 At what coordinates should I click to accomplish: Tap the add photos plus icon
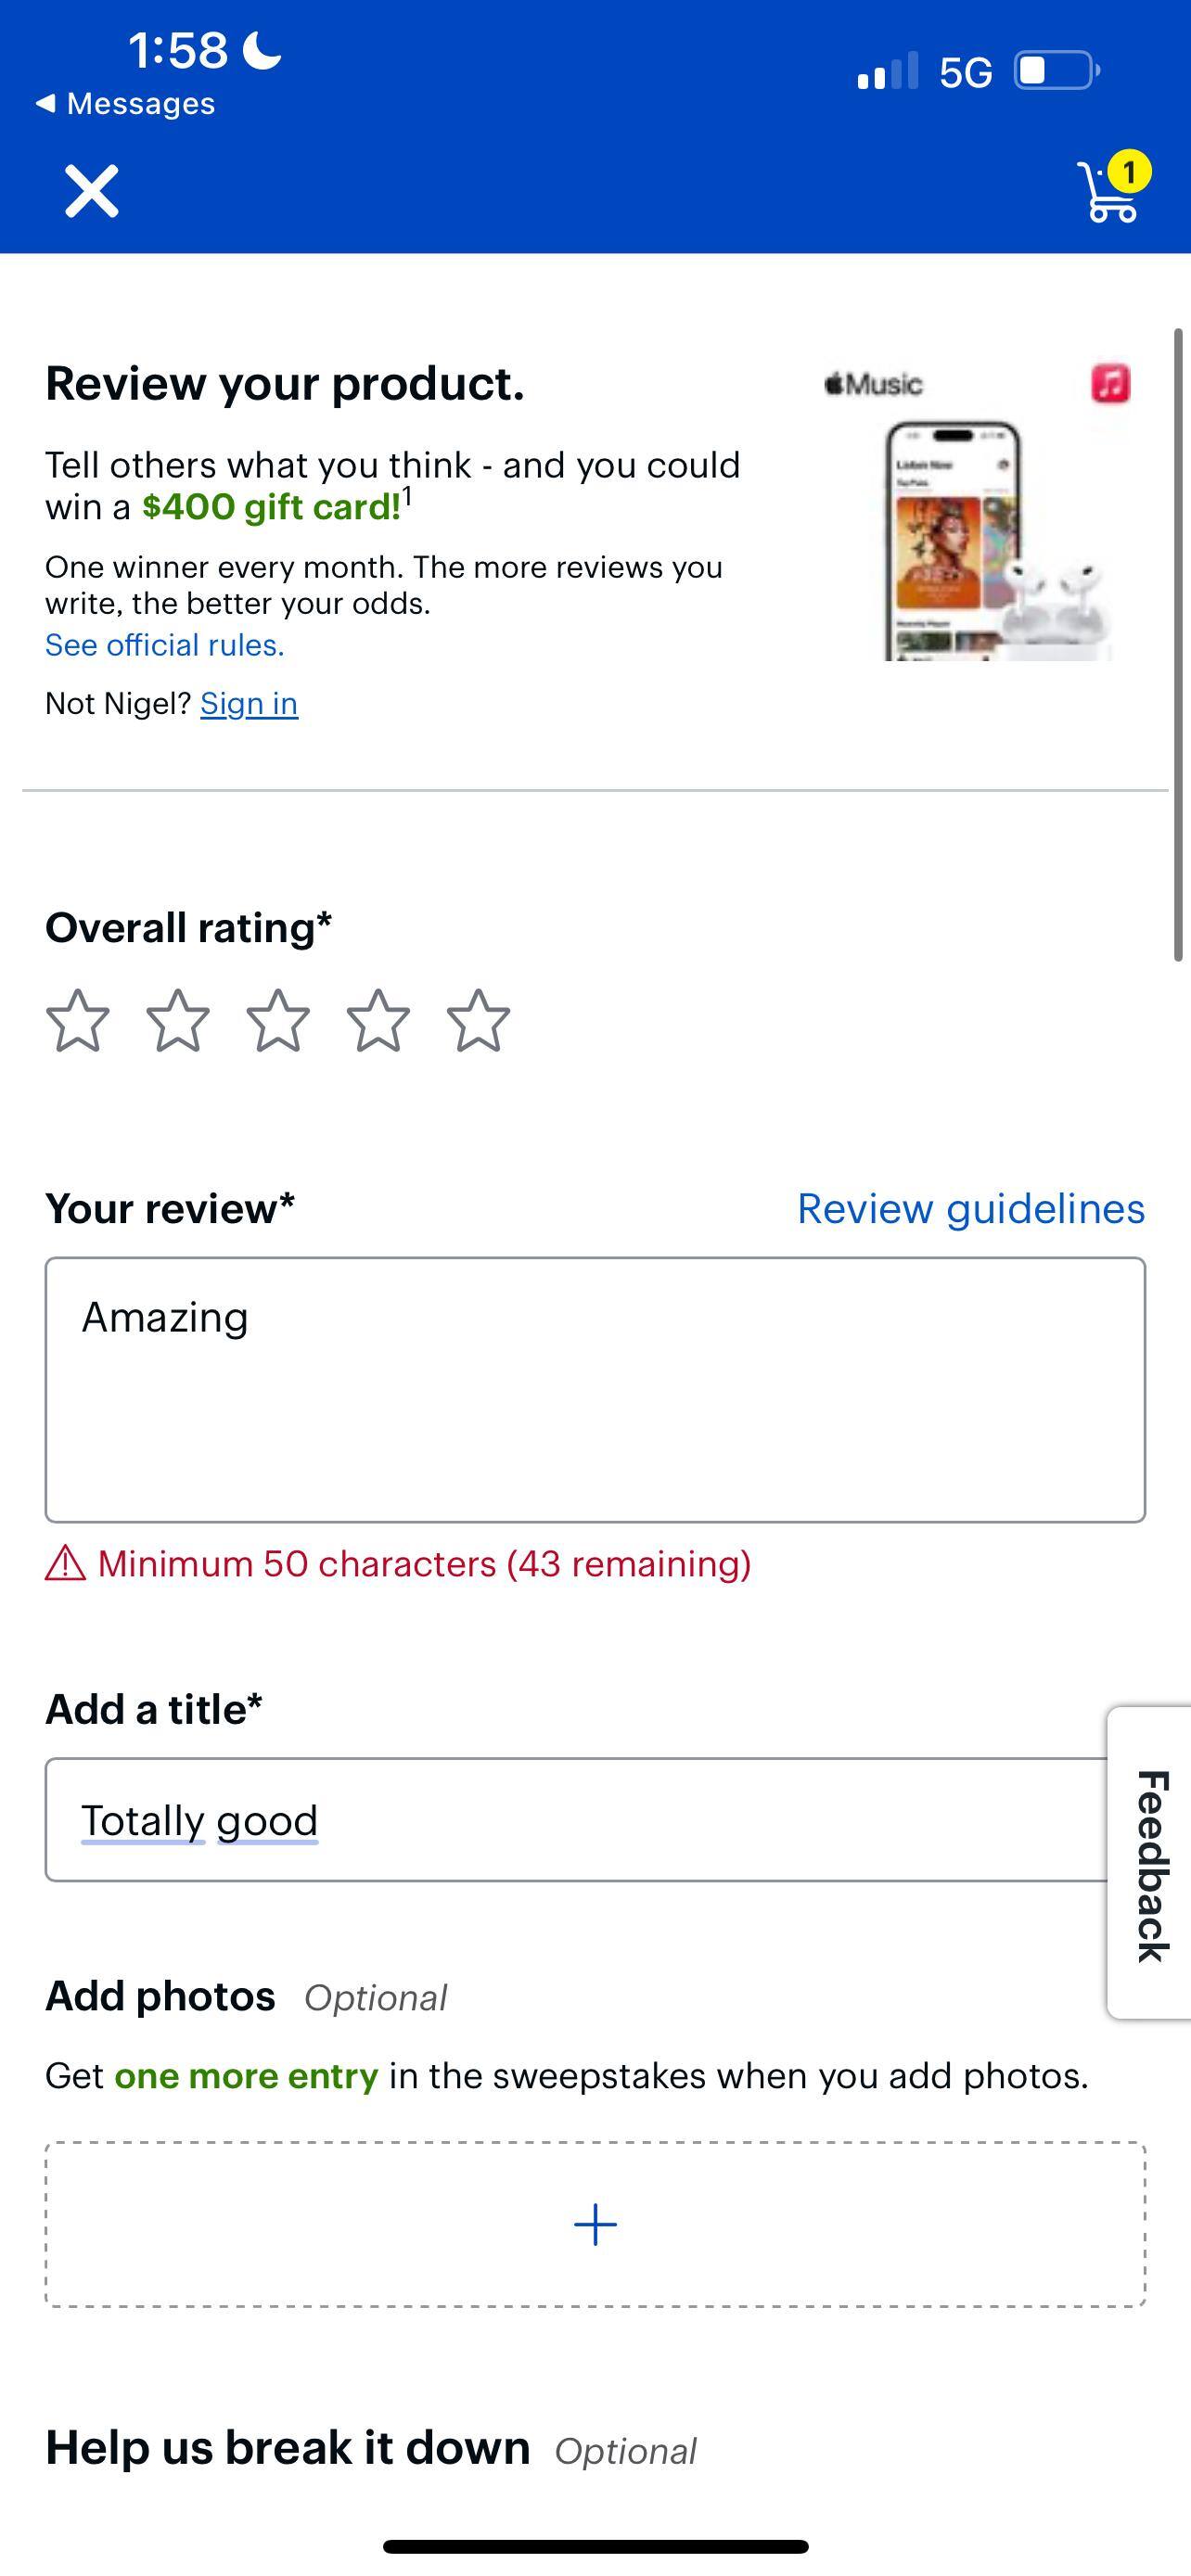point(595,2224)
